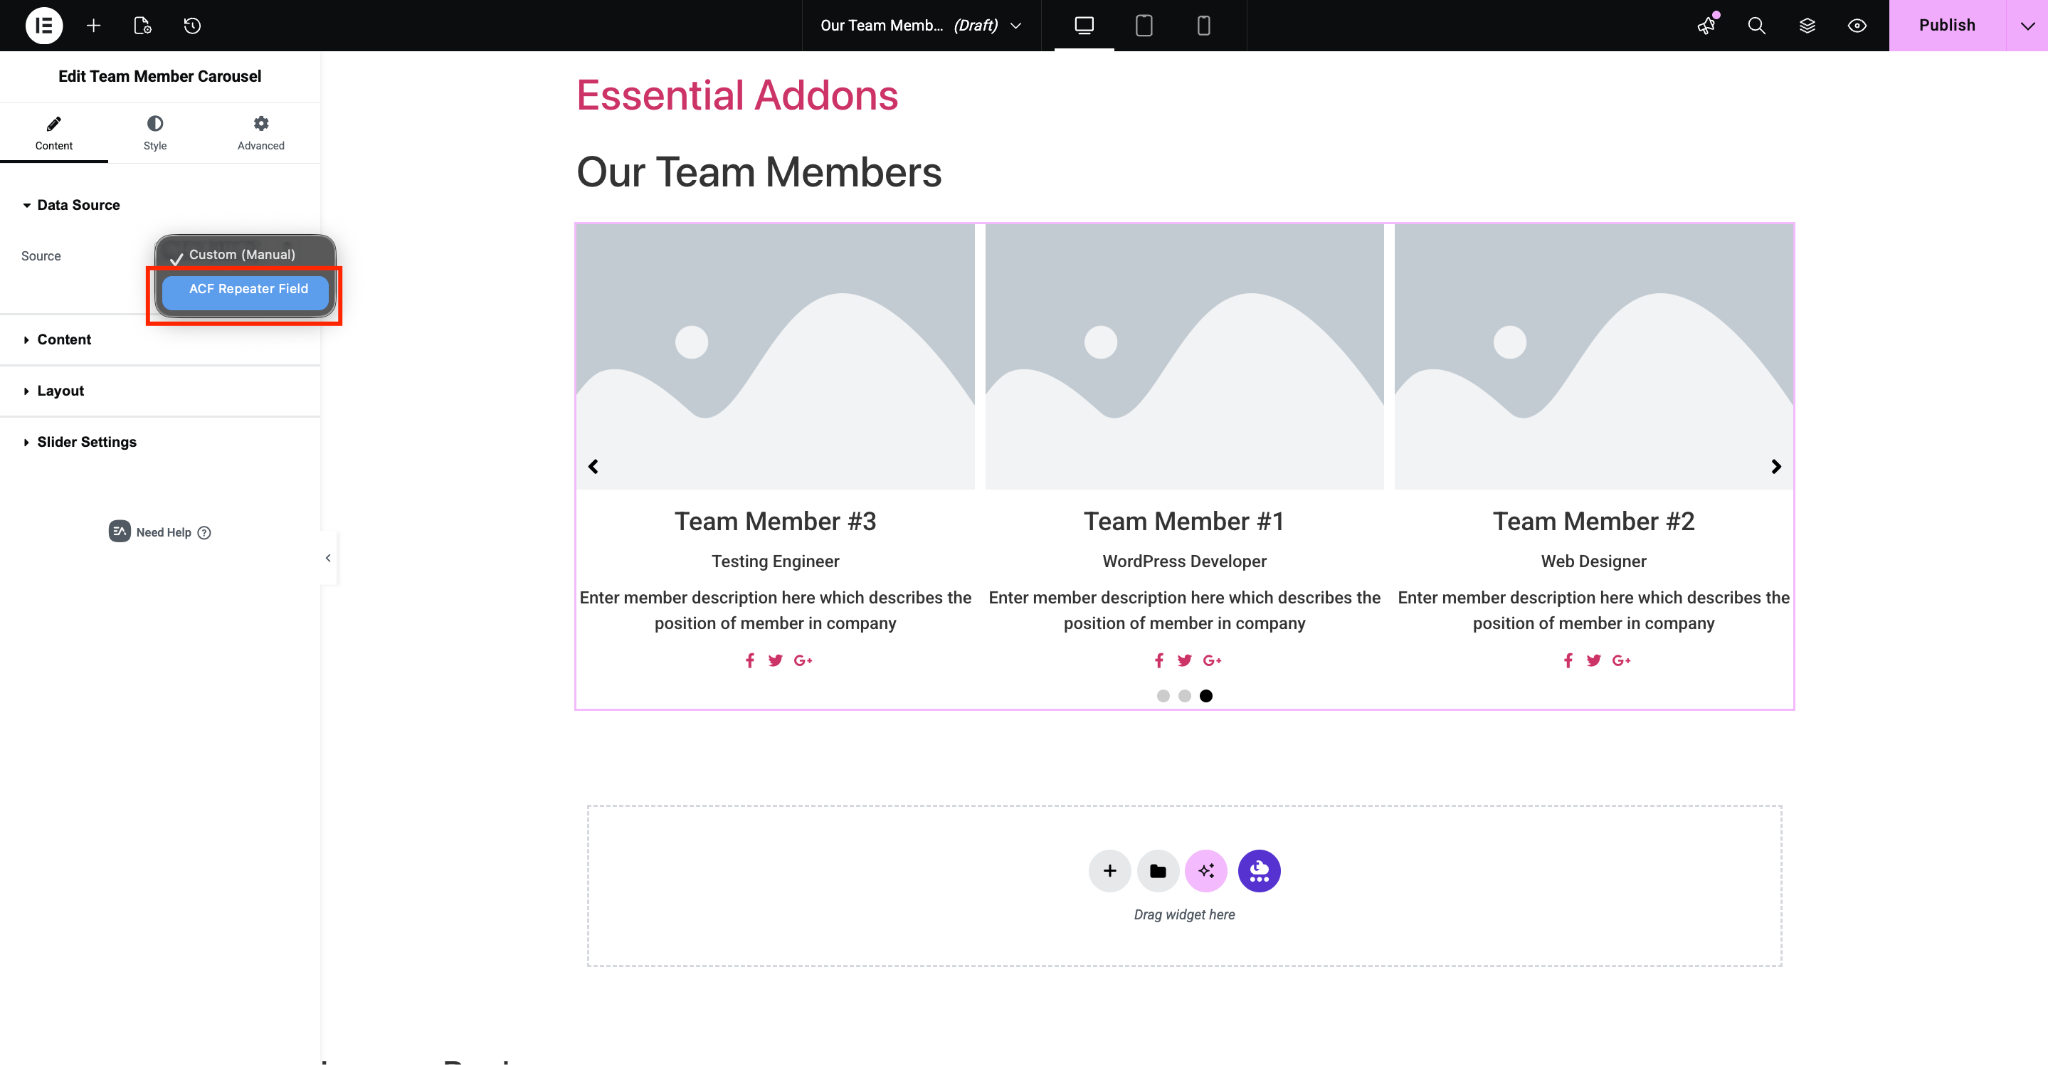Open the finder search icon

click(1757, 25)
